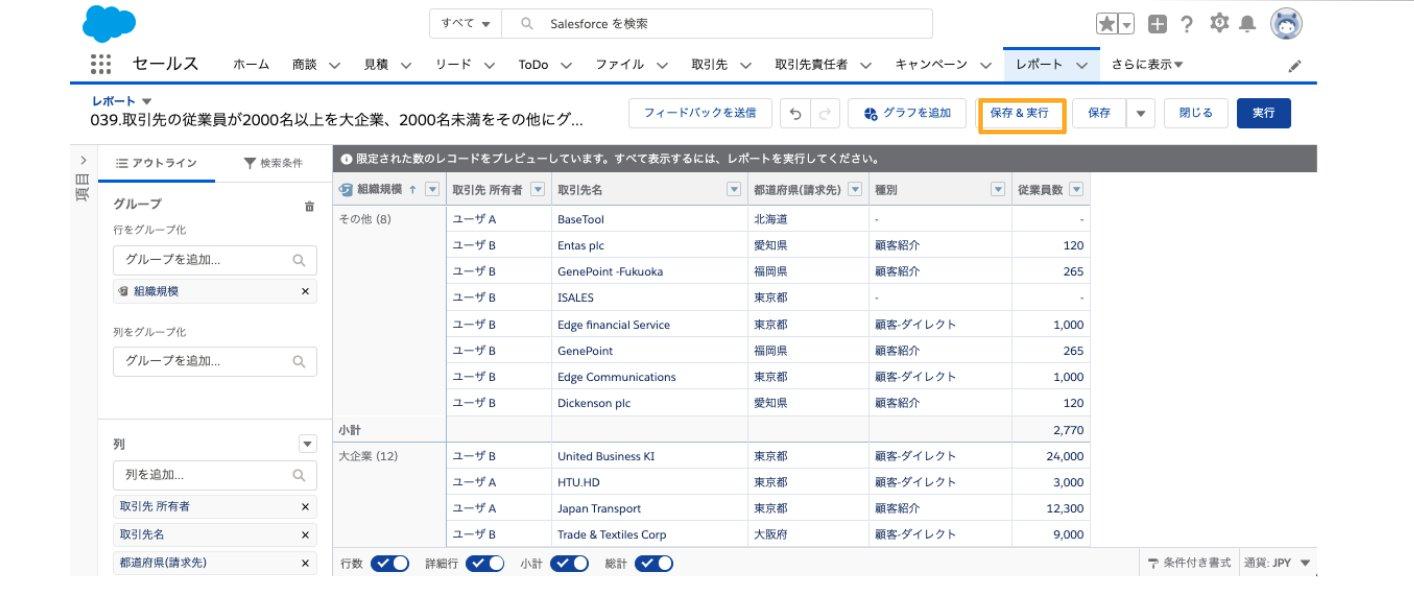
Task: Click the グラフを追加 button
Action: pos(907,113)
